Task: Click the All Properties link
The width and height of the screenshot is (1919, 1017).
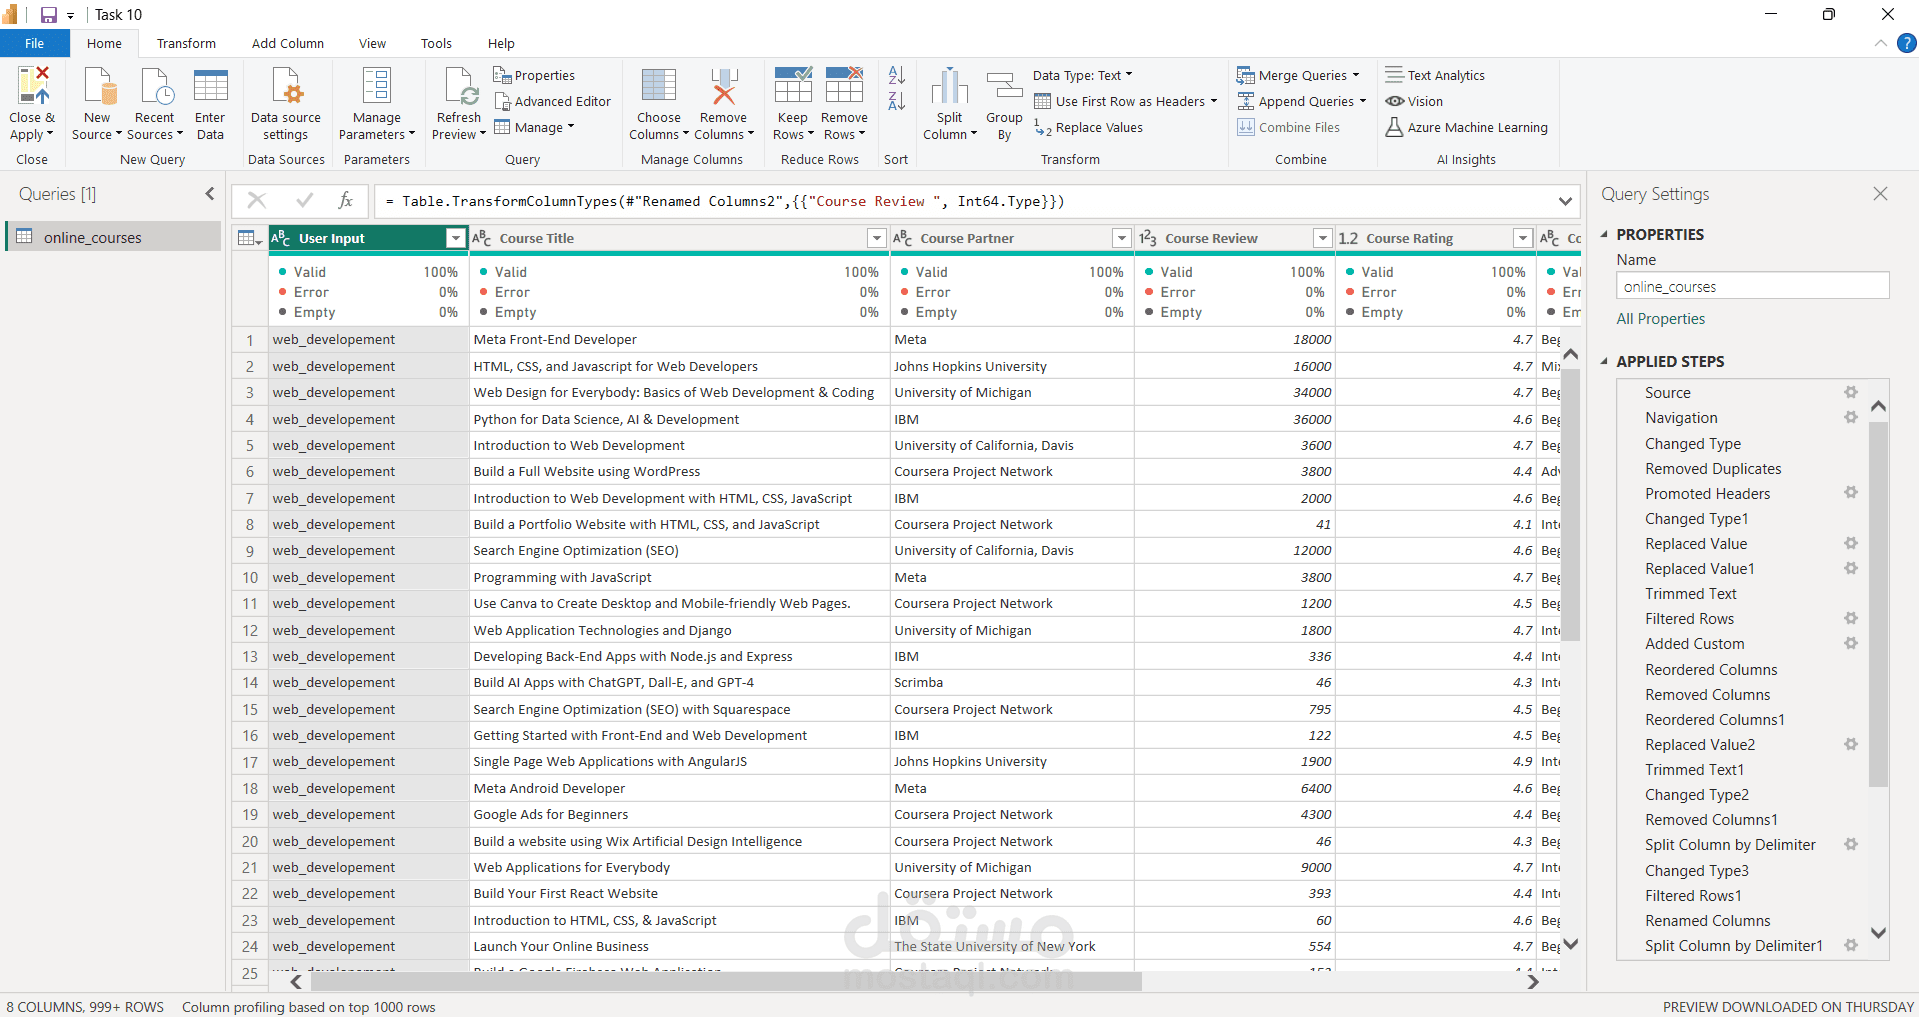Action: click(1660, 319)
